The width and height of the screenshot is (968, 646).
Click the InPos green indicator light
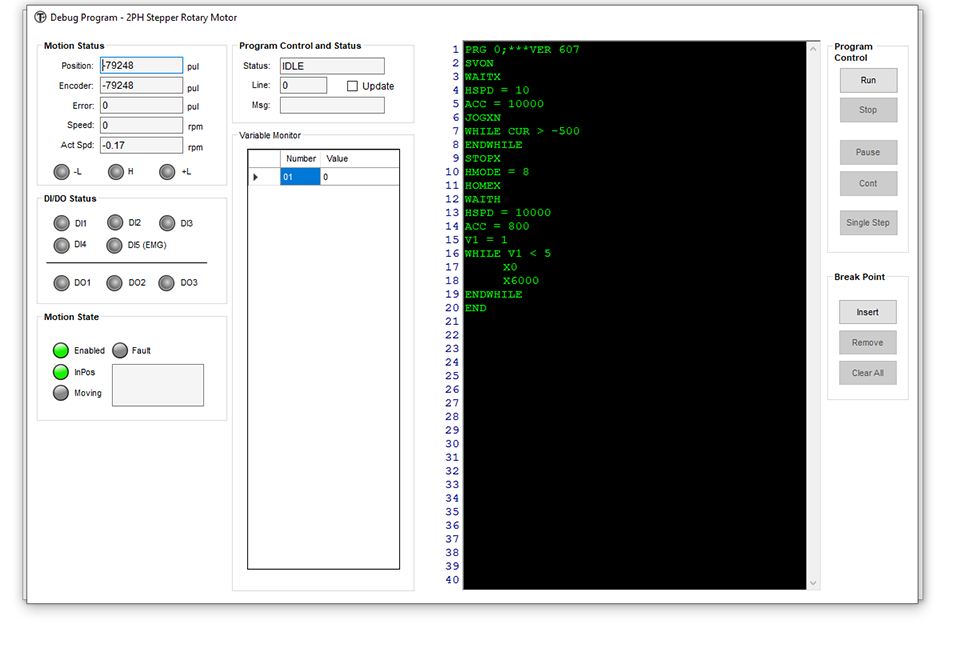61,372
